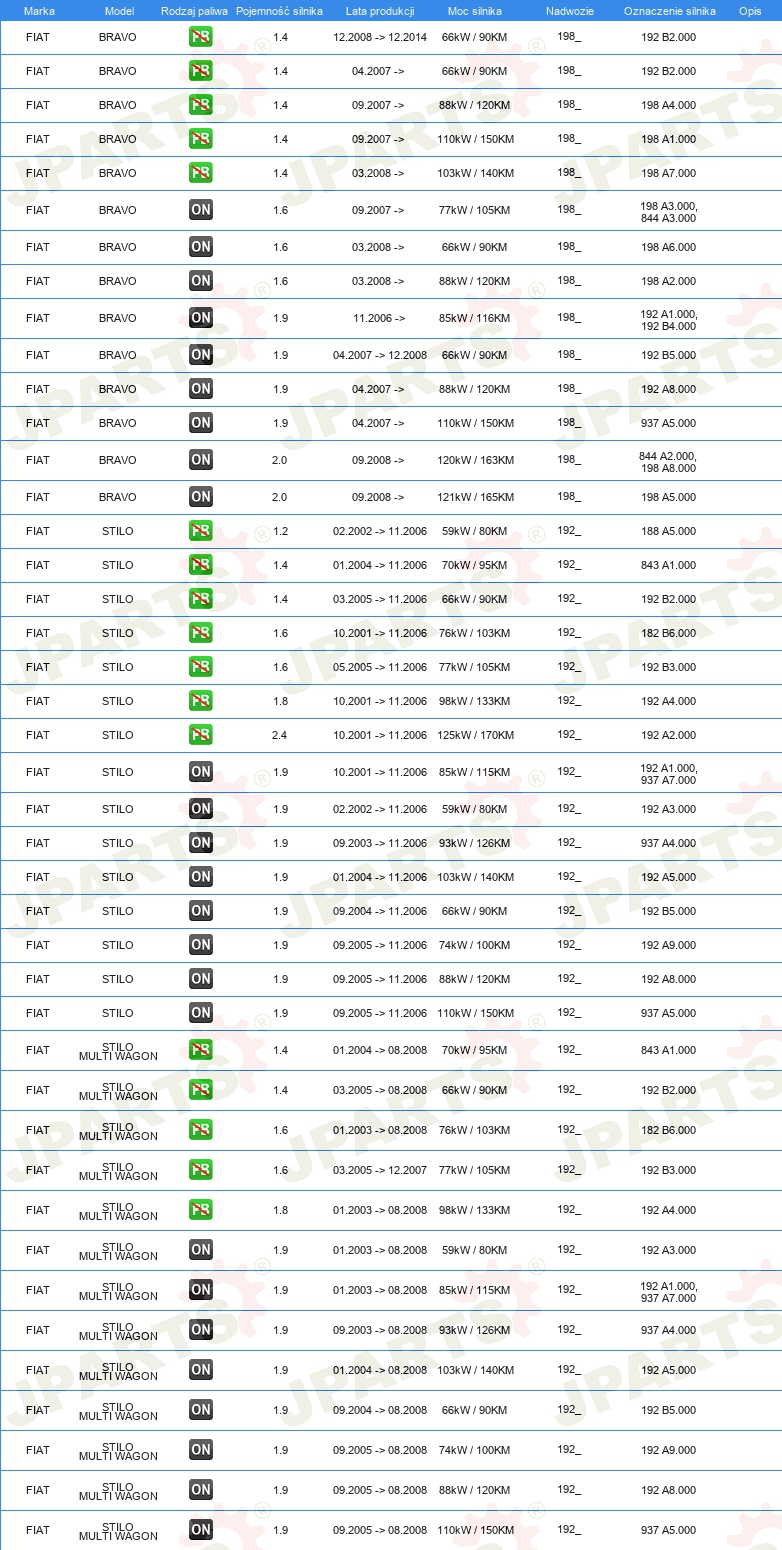Click the Nadwozie column header
782x1550 pixels.
[x=570, y=11]
